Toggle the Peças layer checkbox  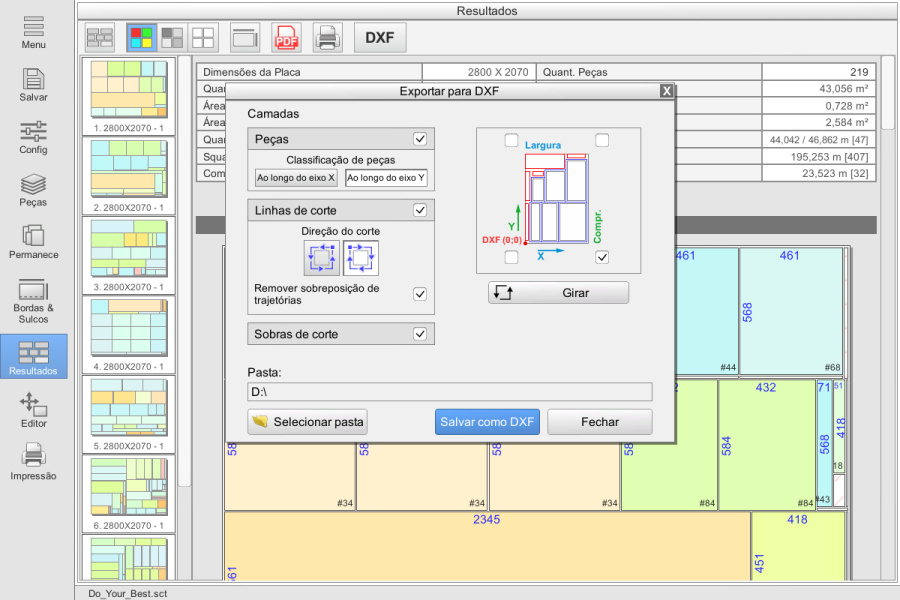(420, 139)
